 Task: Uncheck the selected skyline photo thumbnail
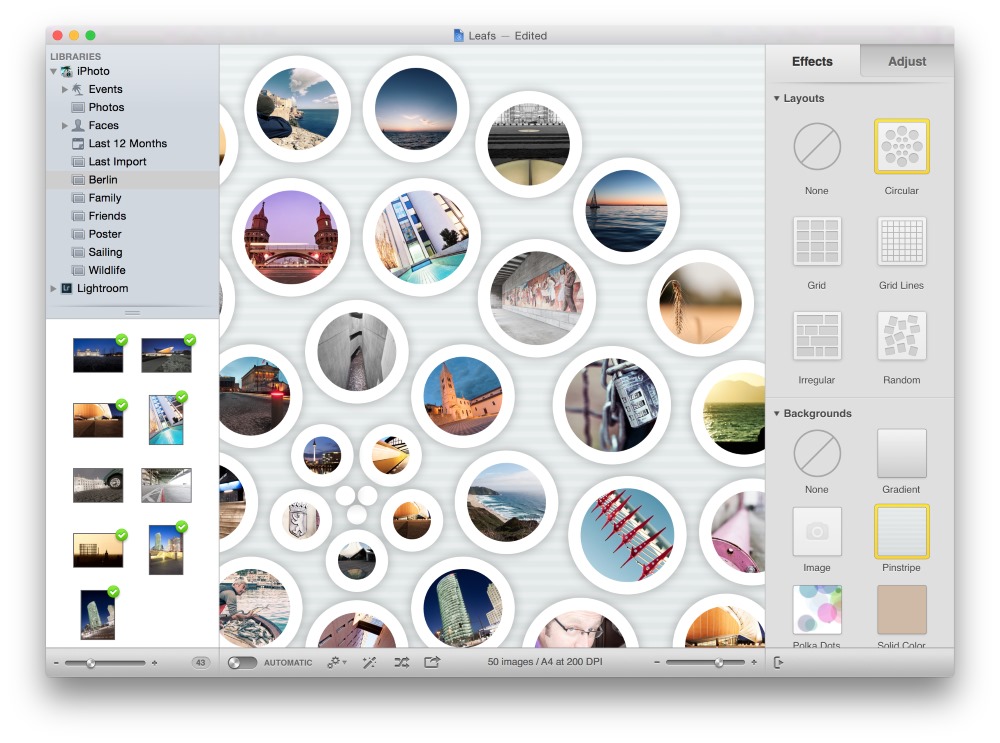182,525
